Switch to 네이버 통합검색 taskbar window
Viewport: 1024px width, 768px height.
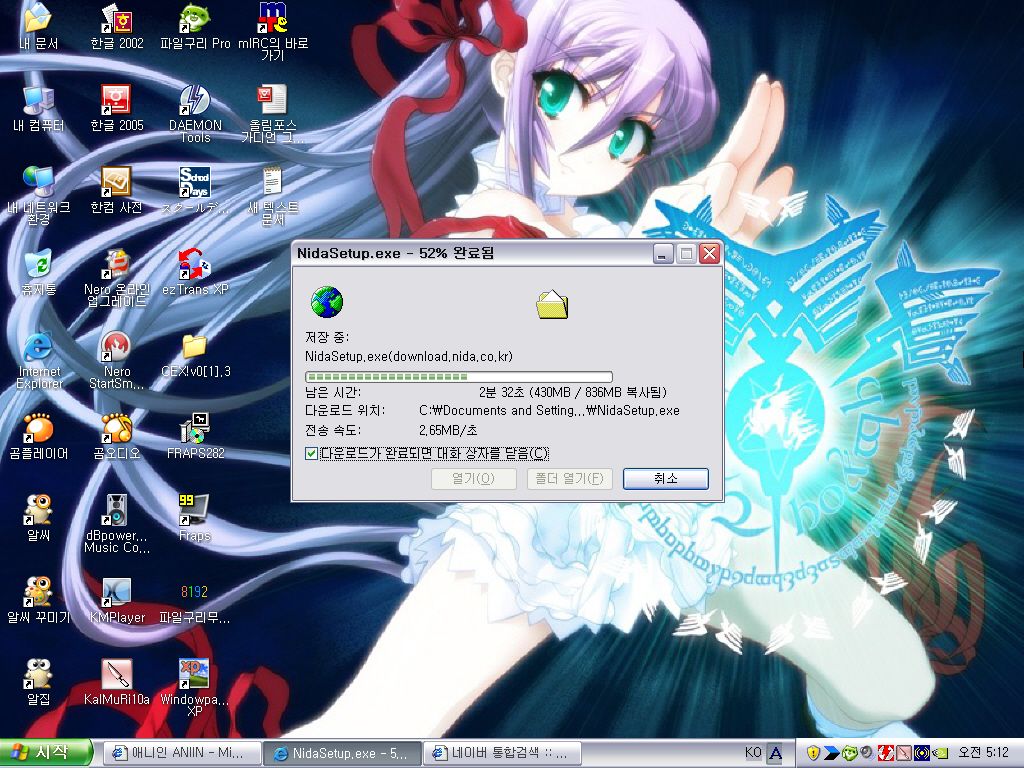pos(502,753)
